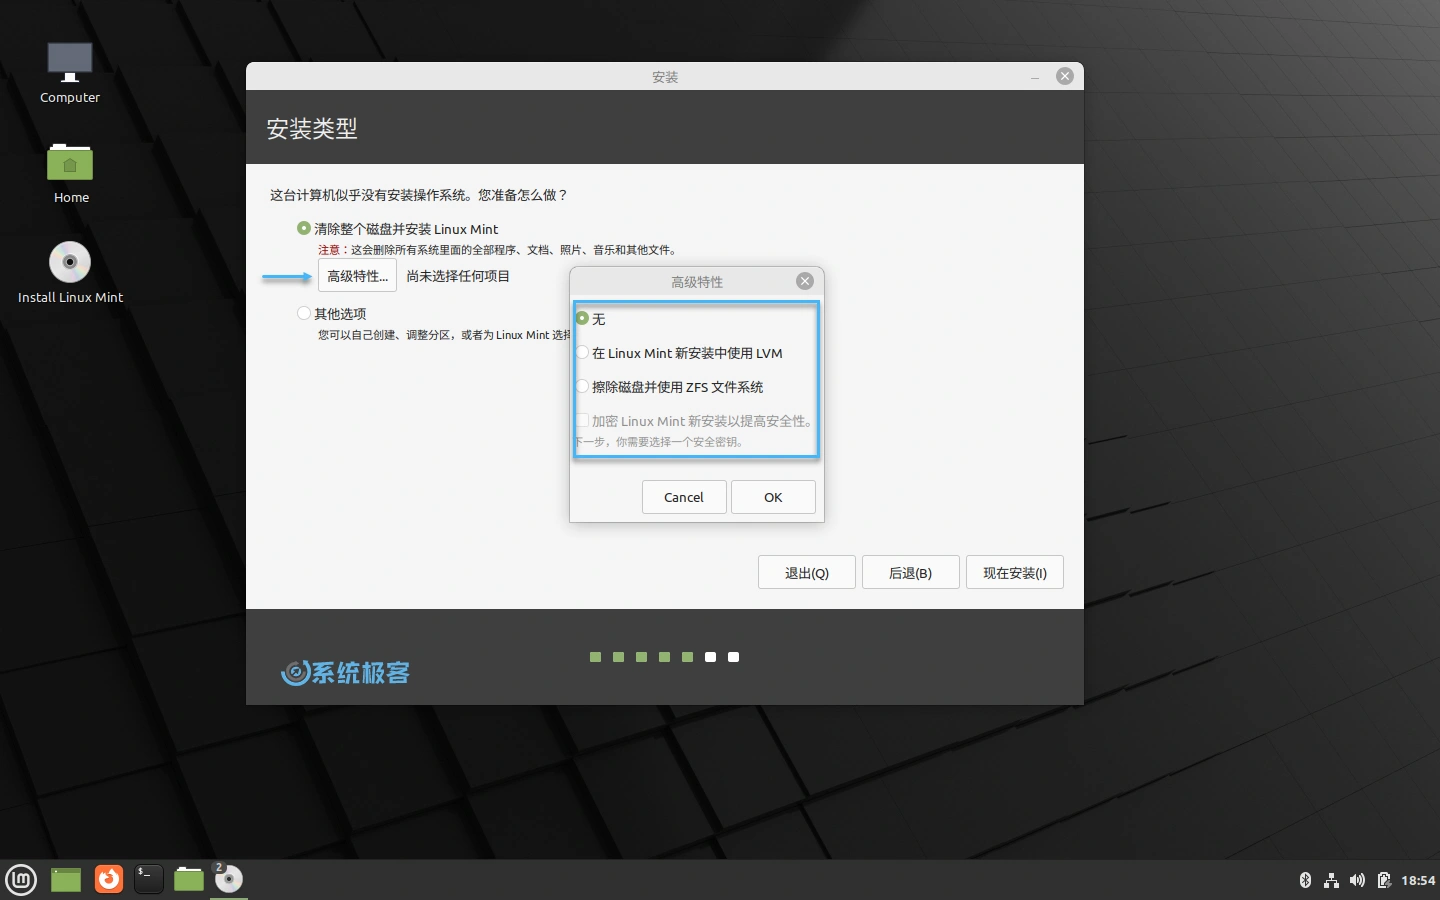
Task: Open the Linux Mint start menu
Action: click(x=21, y=879)
